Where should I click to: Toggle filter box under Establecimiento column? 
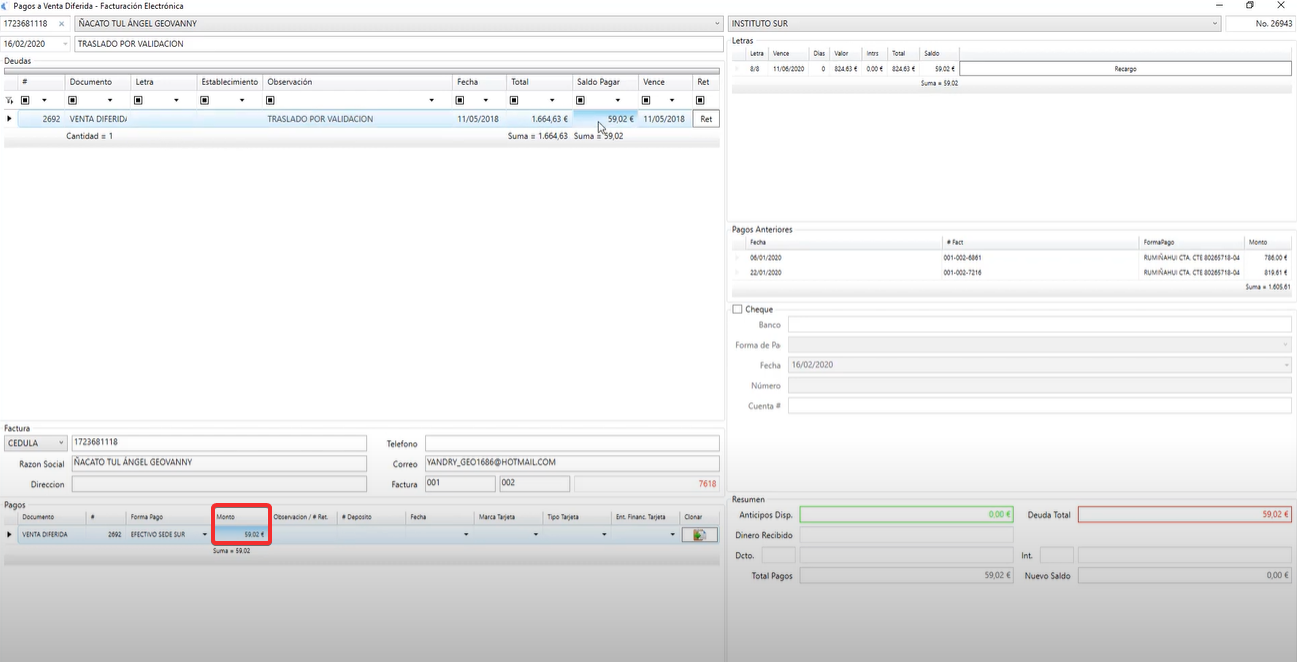205,100
